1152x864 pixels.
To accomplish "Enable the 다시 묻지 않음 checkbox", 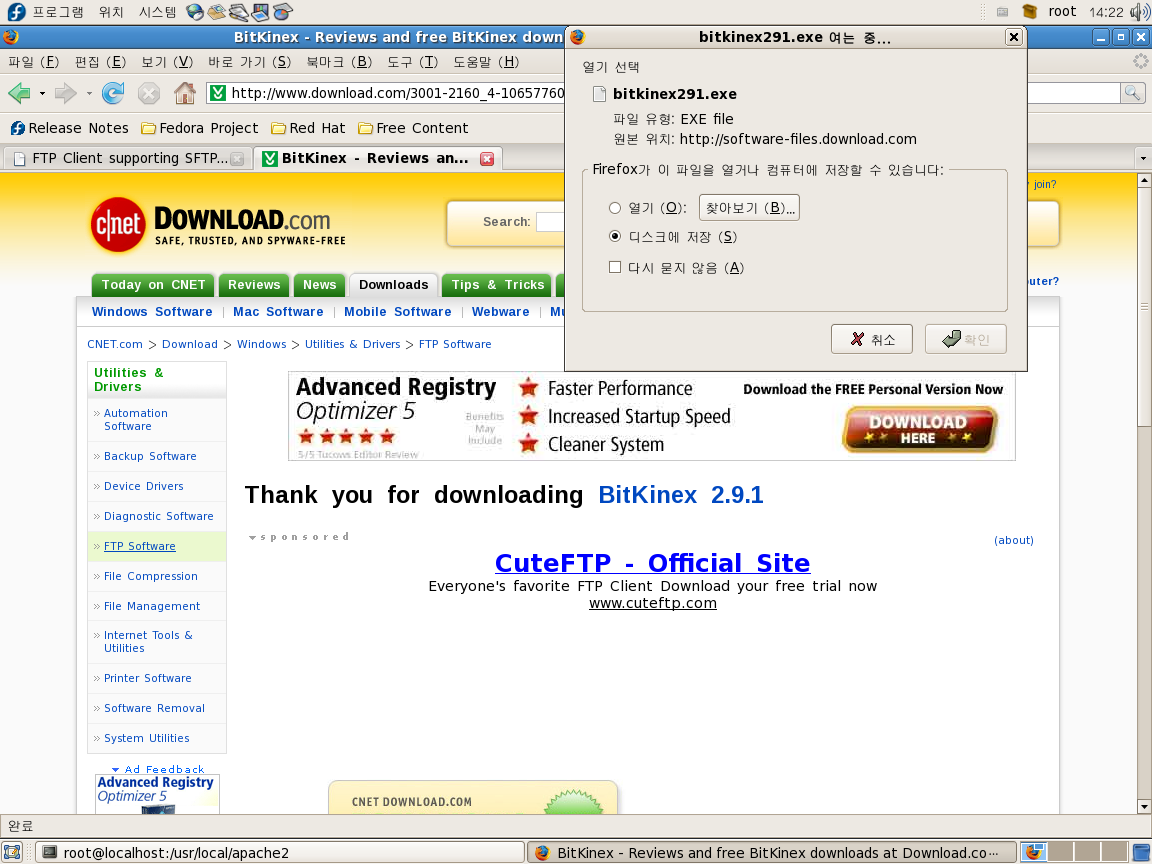I will (x=615, y=267).
